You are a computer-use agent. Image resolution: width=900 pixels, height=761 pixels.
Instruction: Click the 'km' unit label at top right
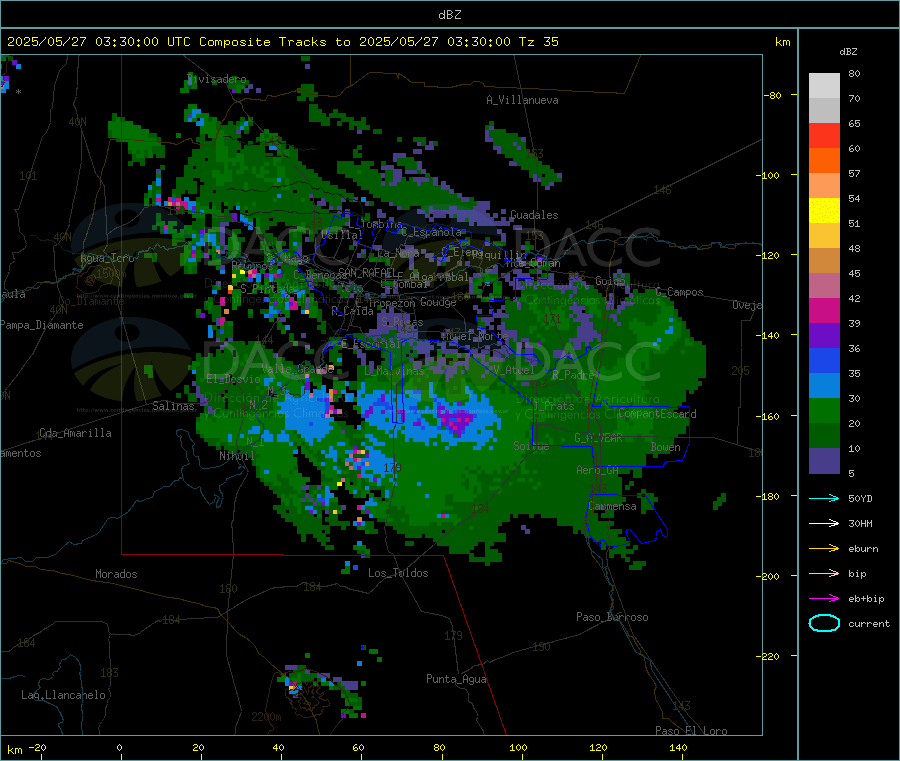(x=782, y=42)
